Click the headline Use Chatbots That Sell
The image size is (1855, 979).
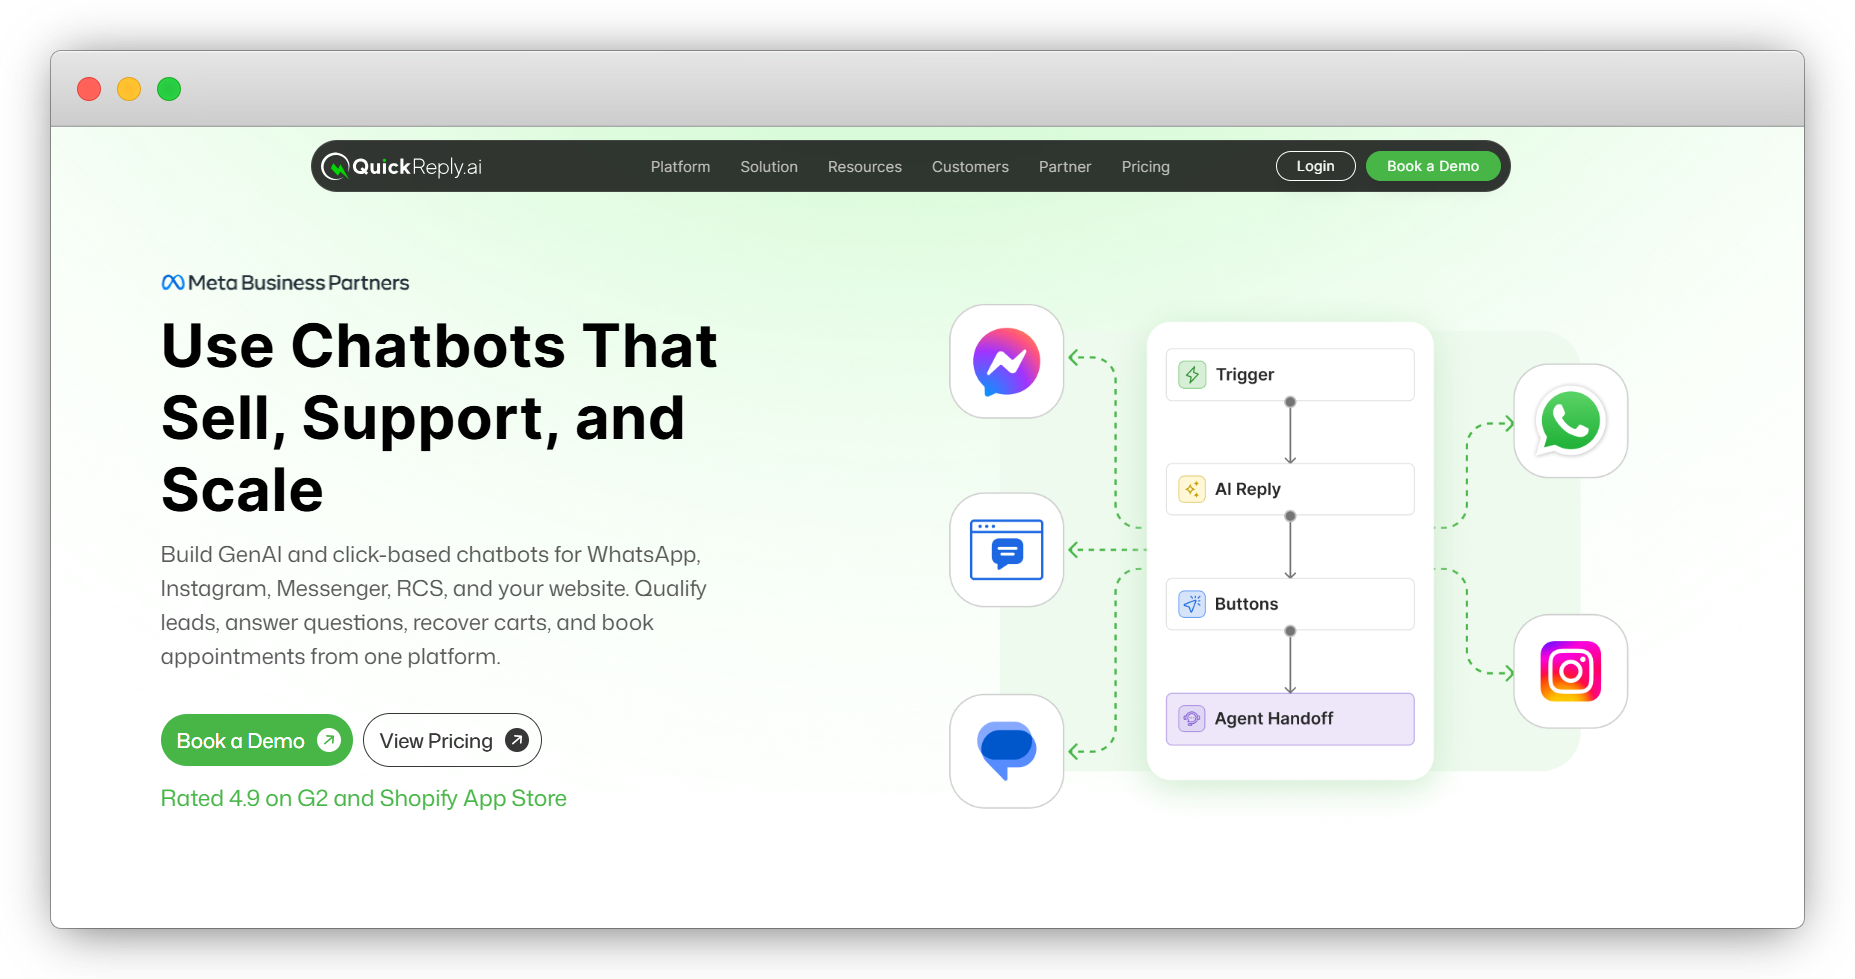point(440,418)
